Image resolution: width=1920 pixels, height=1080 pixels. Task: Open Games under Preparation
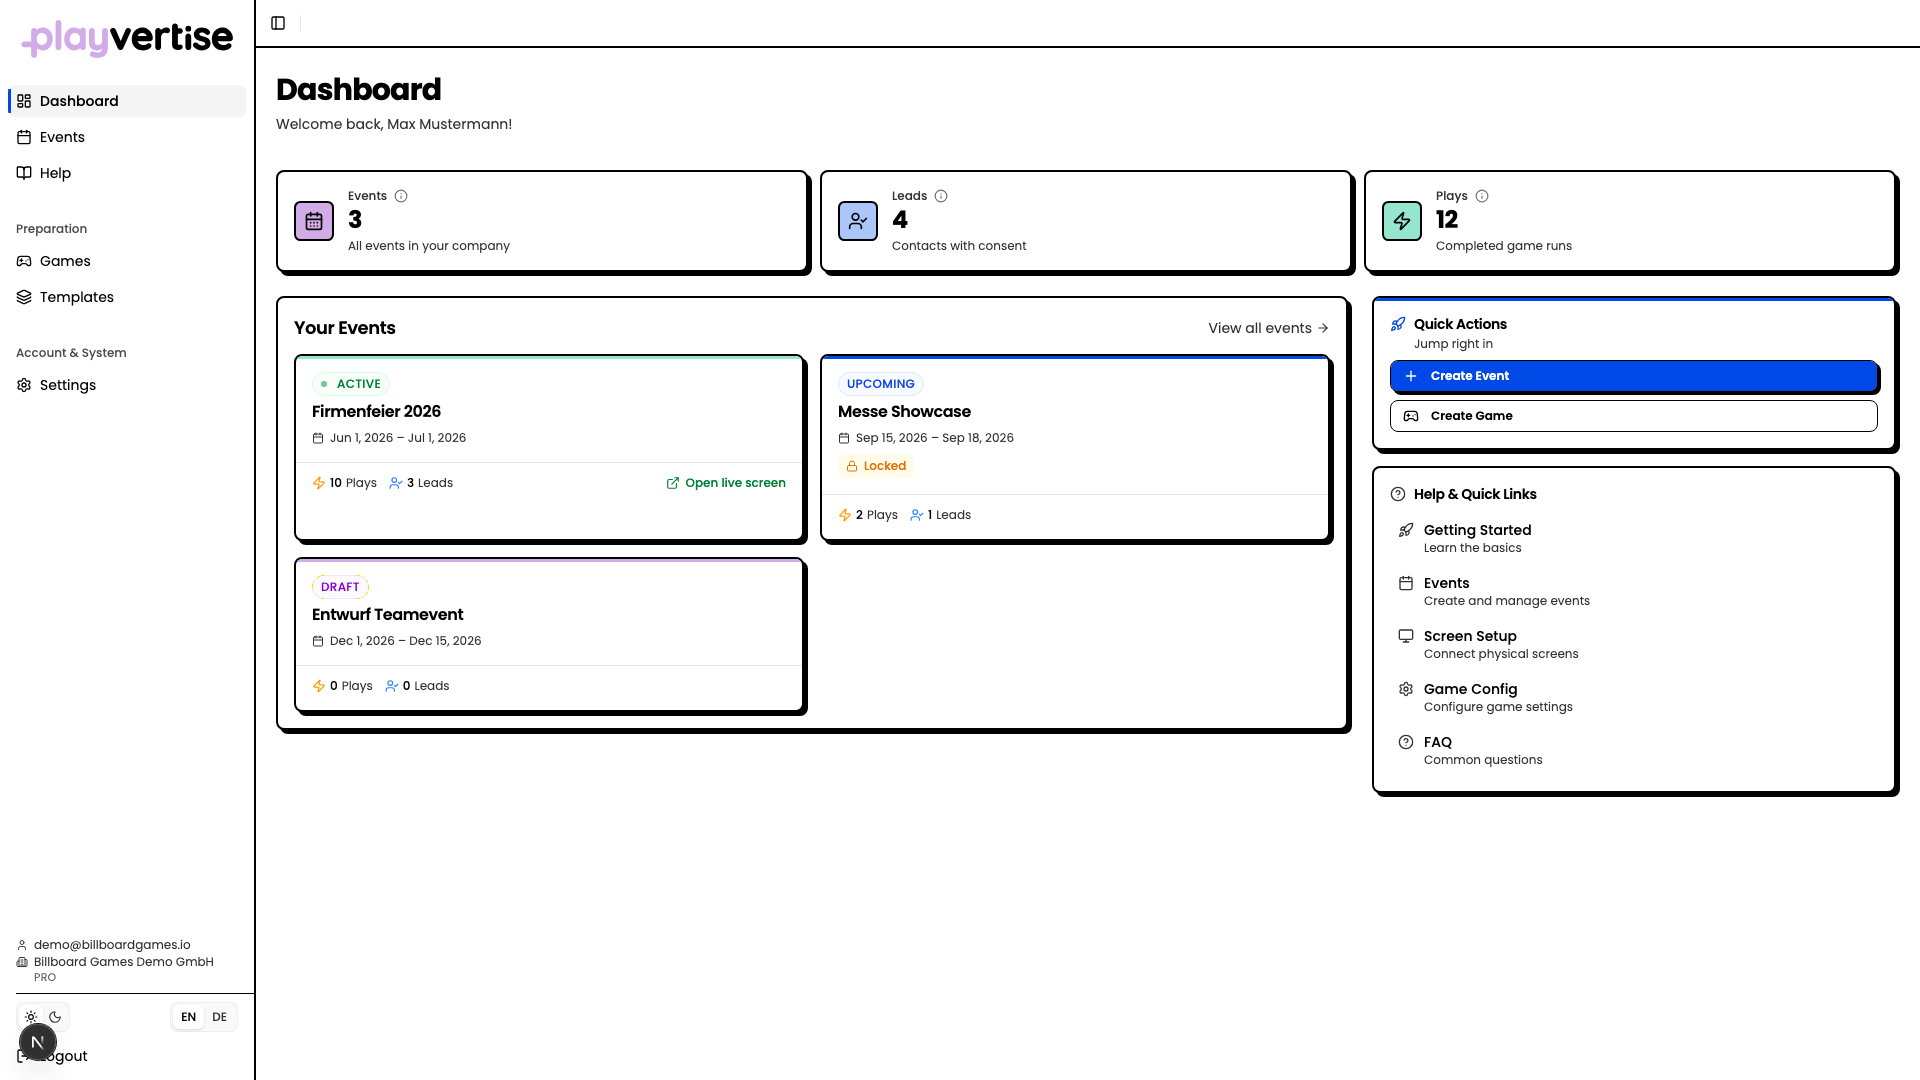click(x=127, y=261)
